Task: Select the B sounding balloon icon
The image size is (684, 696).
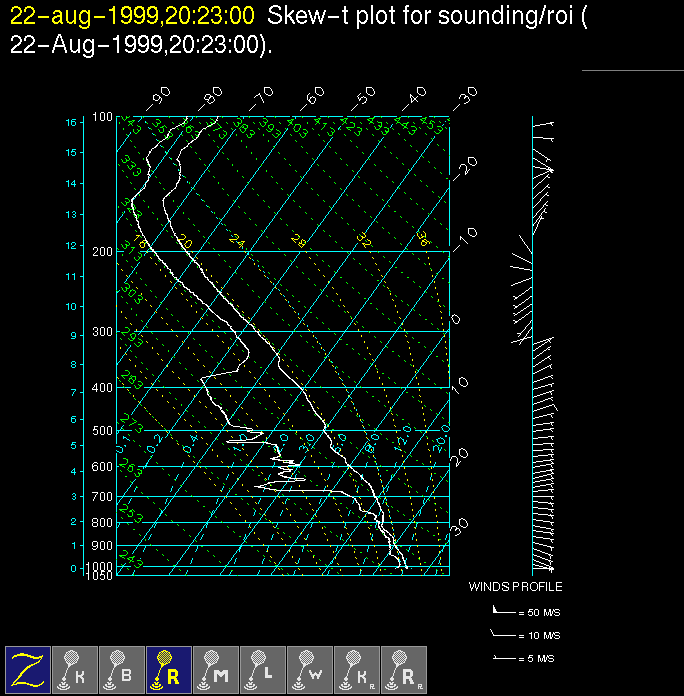Action: pos(122,670)
